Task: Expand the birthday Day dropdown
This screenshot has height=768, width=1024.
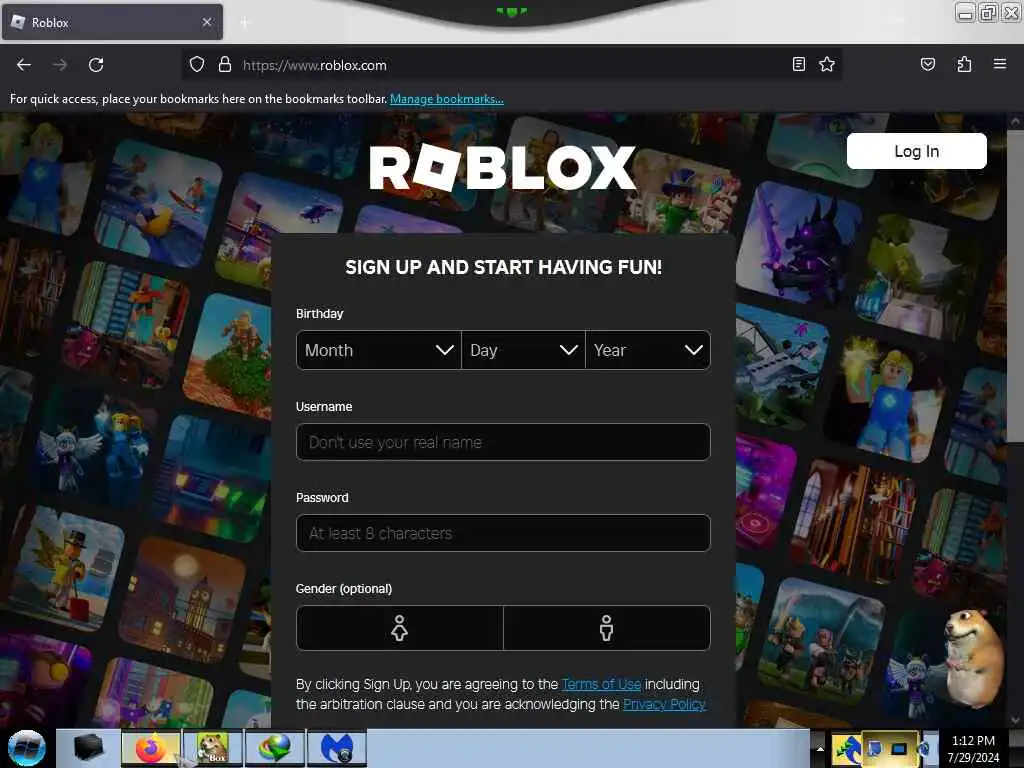Action: (x=523, y=350)
